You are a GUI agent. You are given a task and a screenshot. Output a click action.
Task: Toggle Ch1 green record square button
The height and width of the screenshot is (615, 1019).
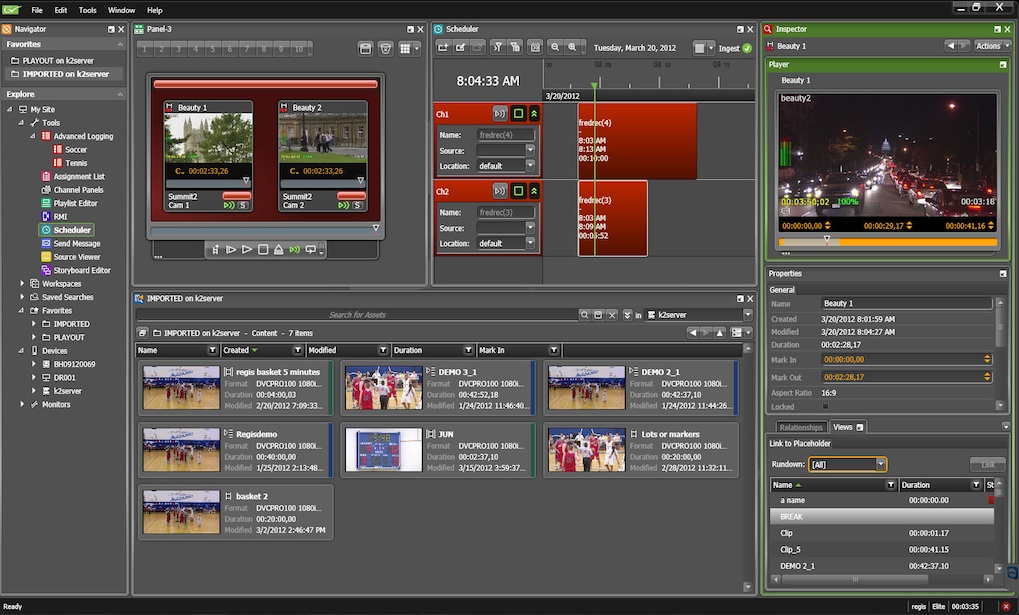518,114
